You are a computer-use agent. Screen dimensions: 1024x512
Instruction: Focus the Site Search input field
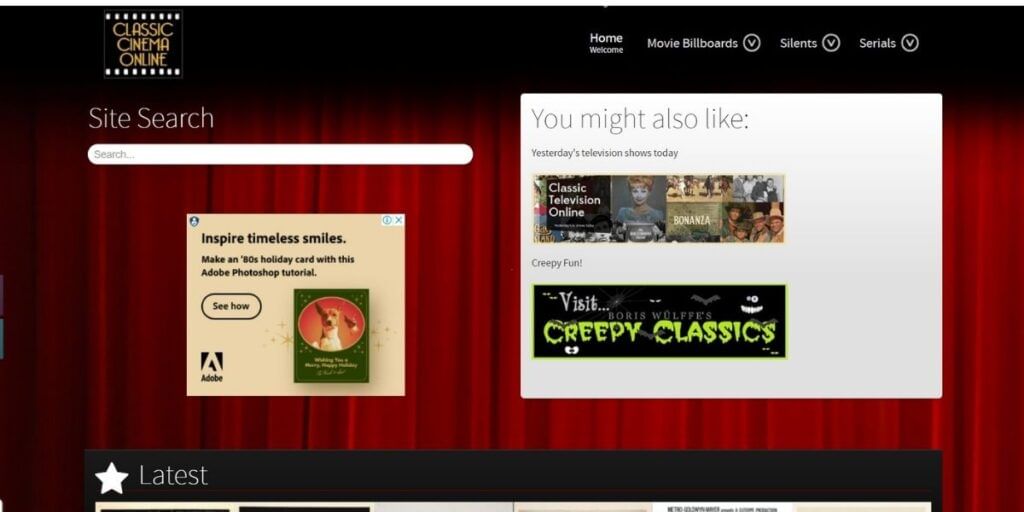pyautogui.click(x=280, y=154)
